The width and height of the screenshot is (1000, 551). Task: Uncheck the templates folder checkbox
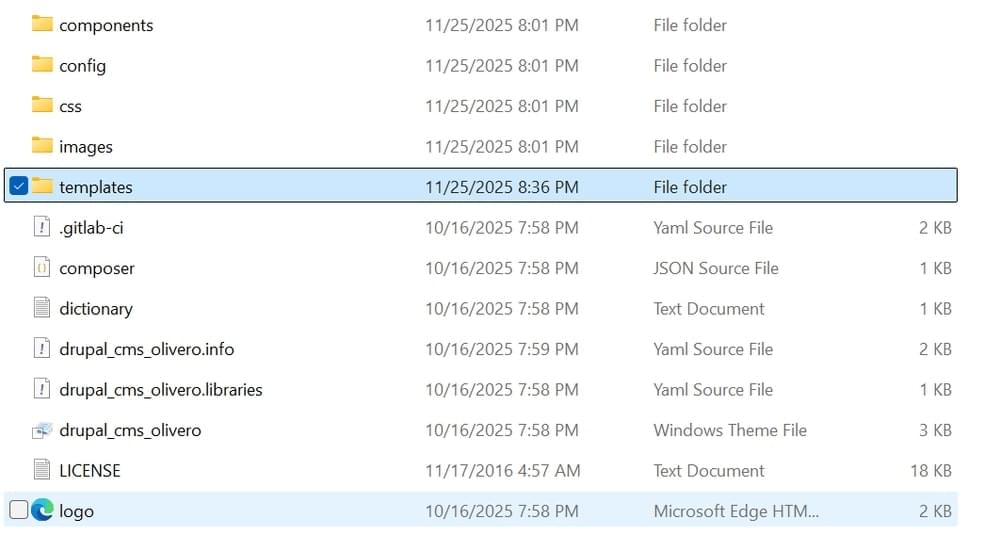point(18,186)
